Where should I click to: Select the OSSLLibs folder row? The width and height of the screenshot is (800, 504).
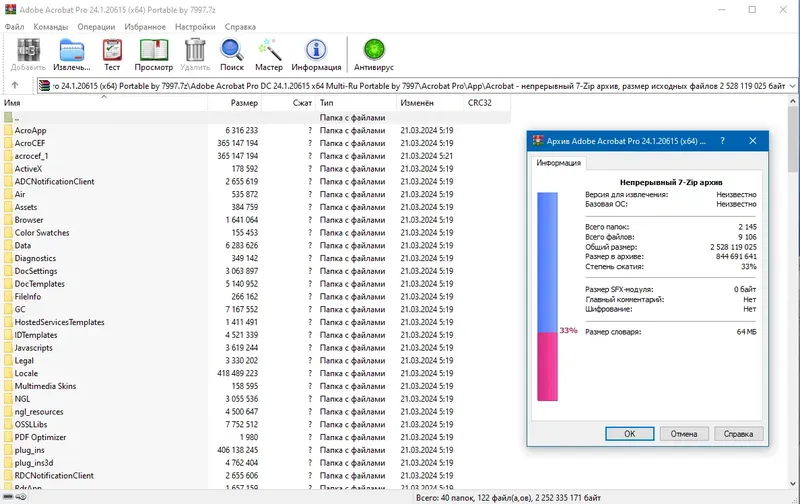(x=256, y=424)
